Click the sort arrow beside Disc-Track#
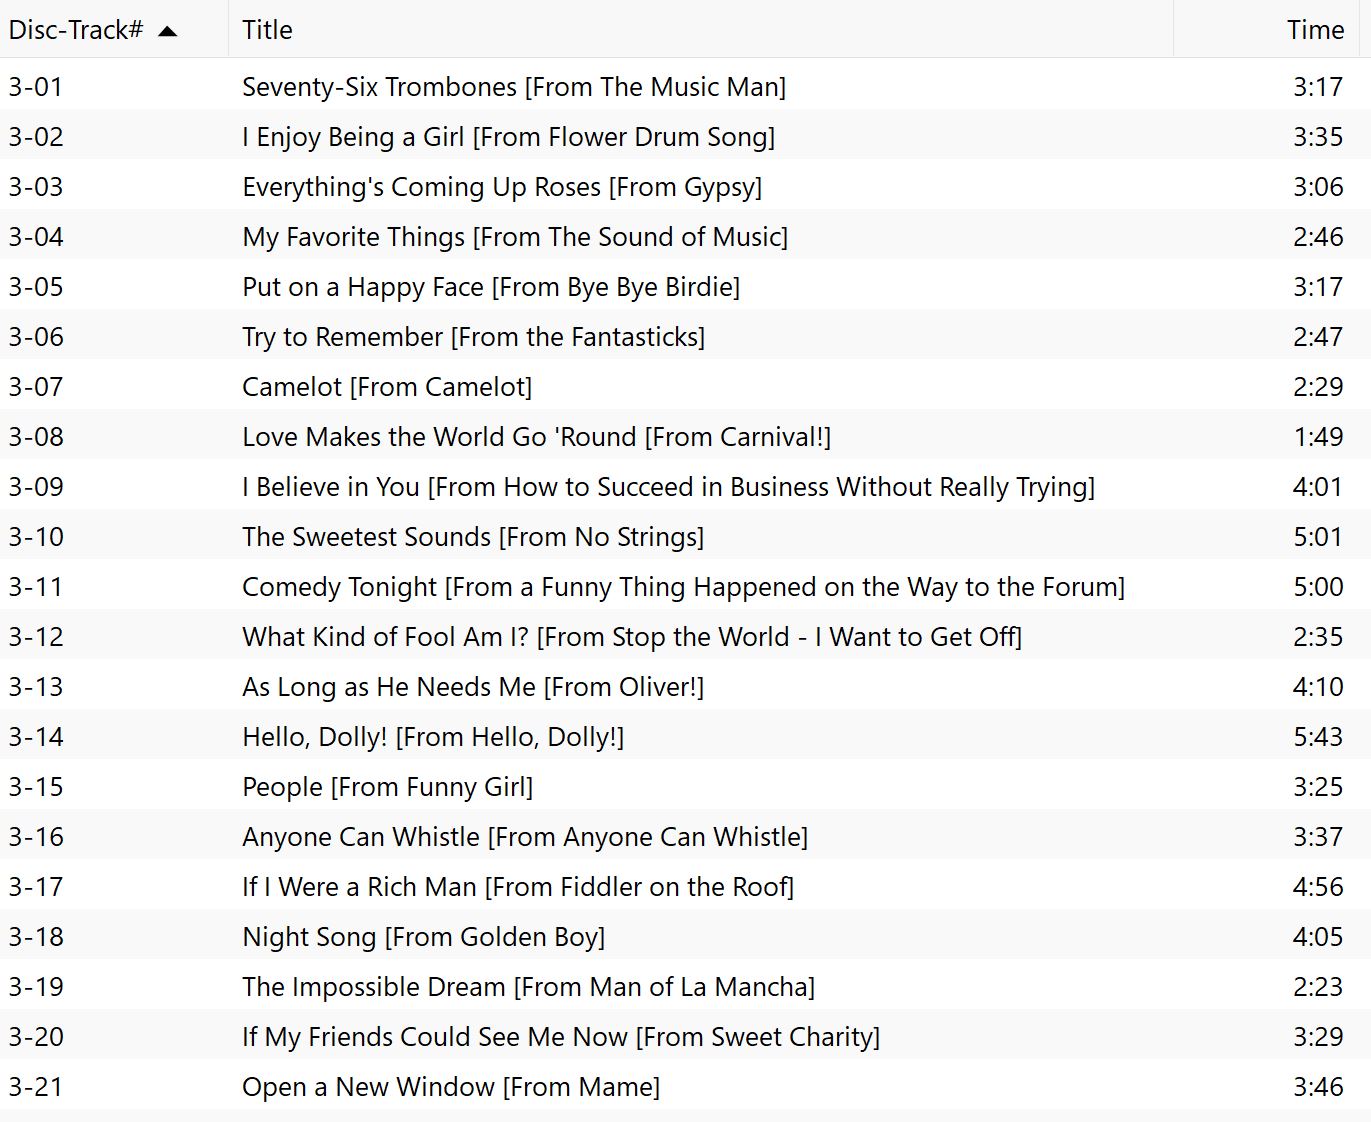 point(168,31)
